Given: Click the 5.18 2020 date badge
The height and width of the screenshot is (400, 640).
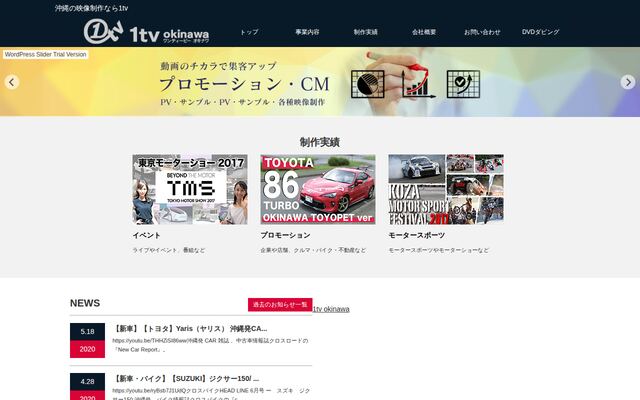Looking at the screenshot, I should click(87, 340).
